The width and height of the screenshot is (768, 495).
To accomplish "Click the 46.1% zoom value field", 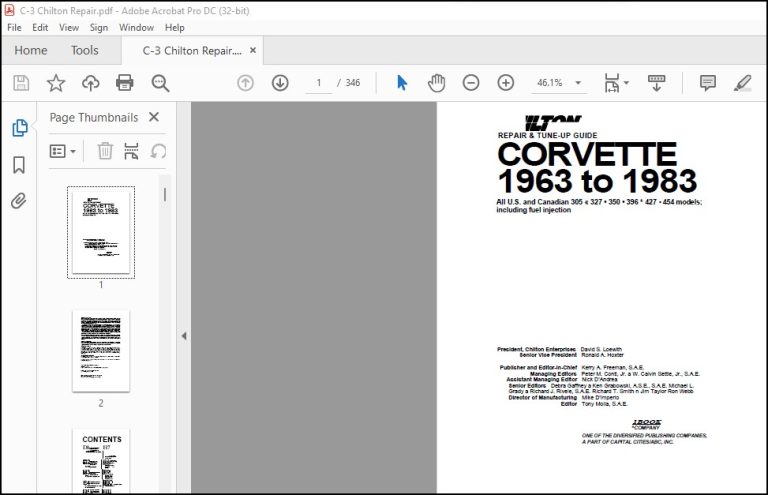I will [550, 83].
